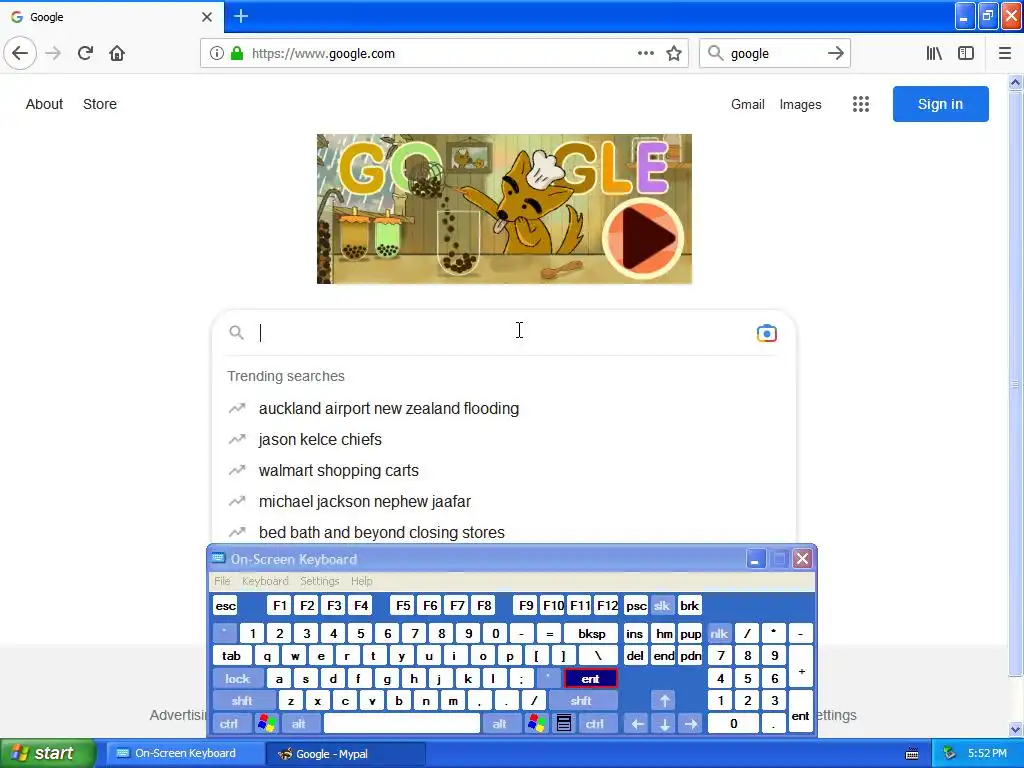Open the About link

(44, 104)
